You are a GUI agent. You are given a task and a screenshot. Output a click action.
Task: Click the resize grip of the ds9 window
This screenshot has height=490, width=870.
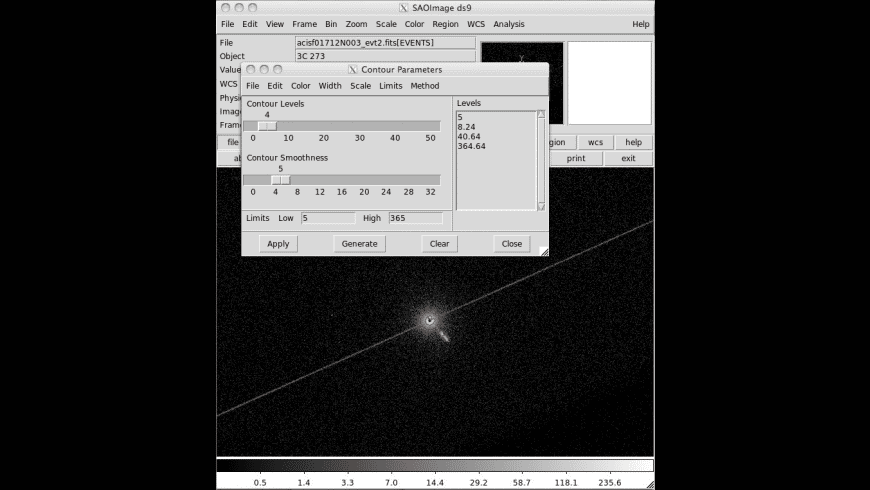coord(650,484)
